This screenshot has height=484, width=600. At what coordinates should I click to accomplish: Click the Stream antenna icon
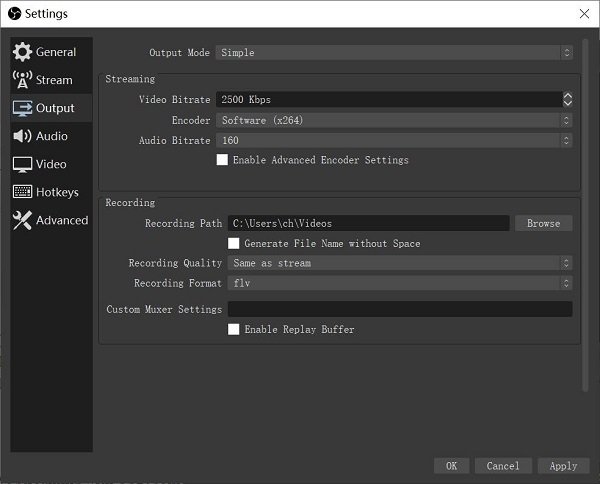click(22, 80)
